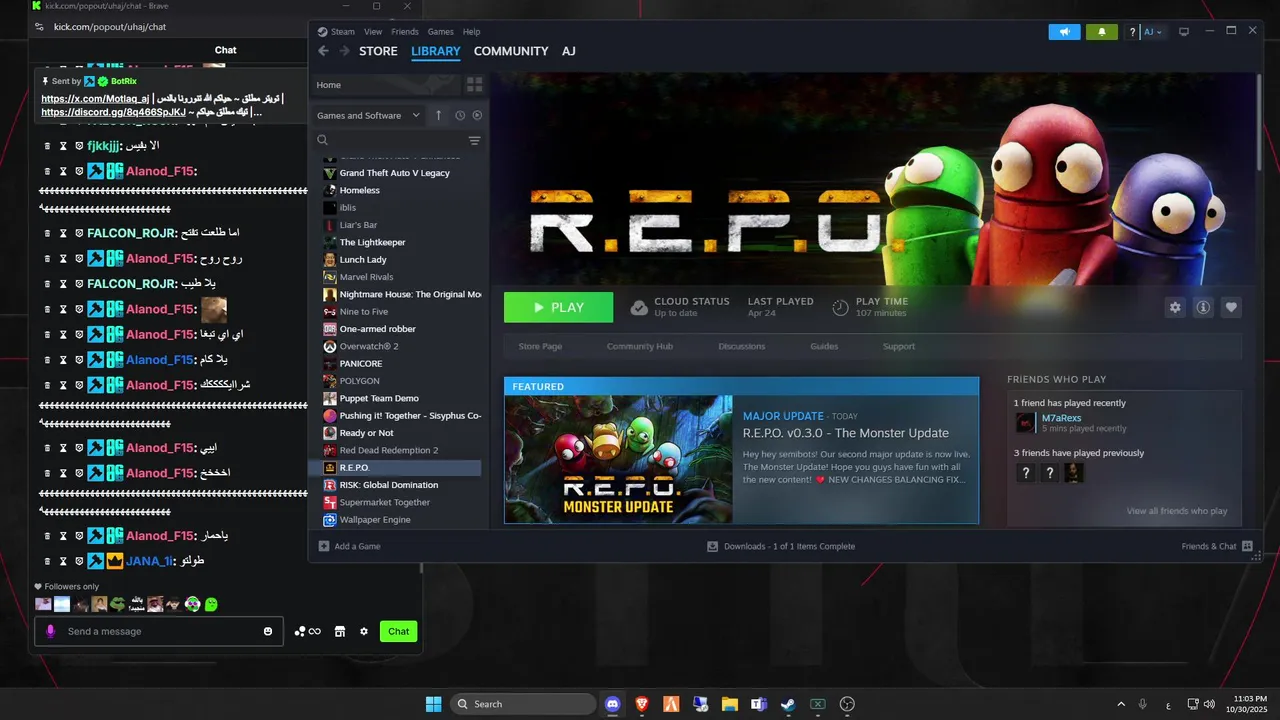The width and height of the screenshot is (1280, 720).
Task: Show hidden system tray icons chevron
Action: pos(1120,704)
